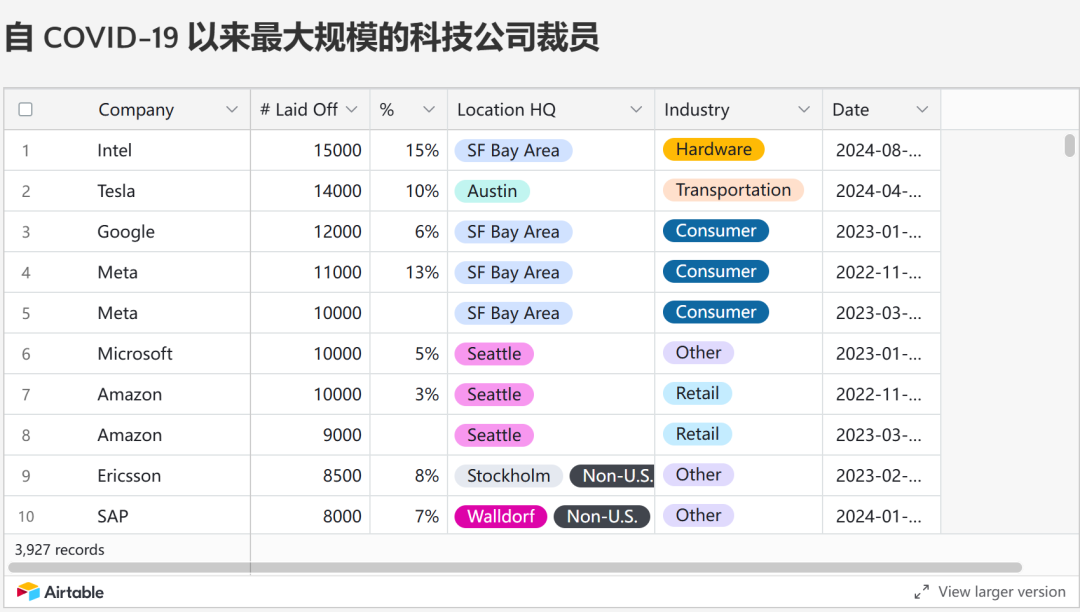Open the % column dropdown
The image size is (1080, 612).
429,109
